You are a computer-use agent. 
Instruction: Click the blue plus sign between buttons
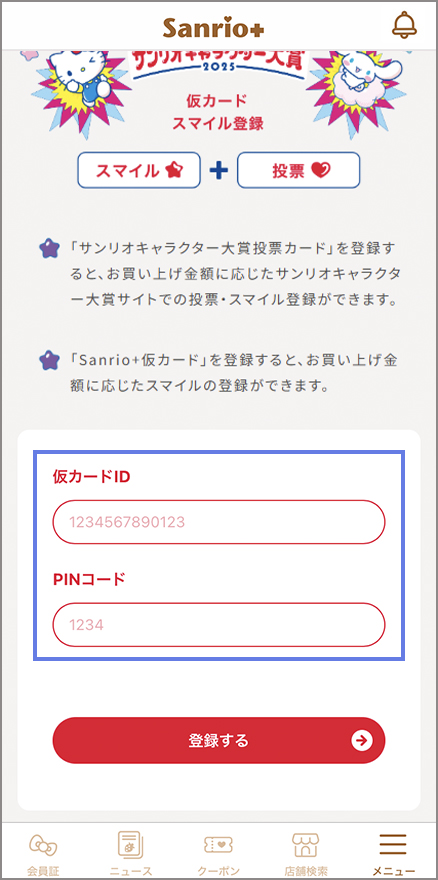tap(219, 170)
